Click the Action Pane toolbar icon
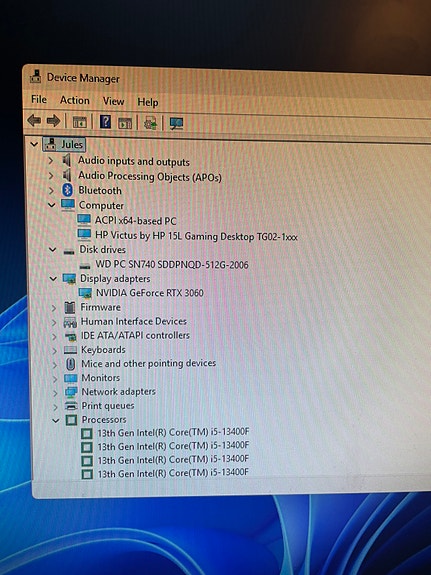The width and height of the screenshot is (431, 575). click(125, 122)
